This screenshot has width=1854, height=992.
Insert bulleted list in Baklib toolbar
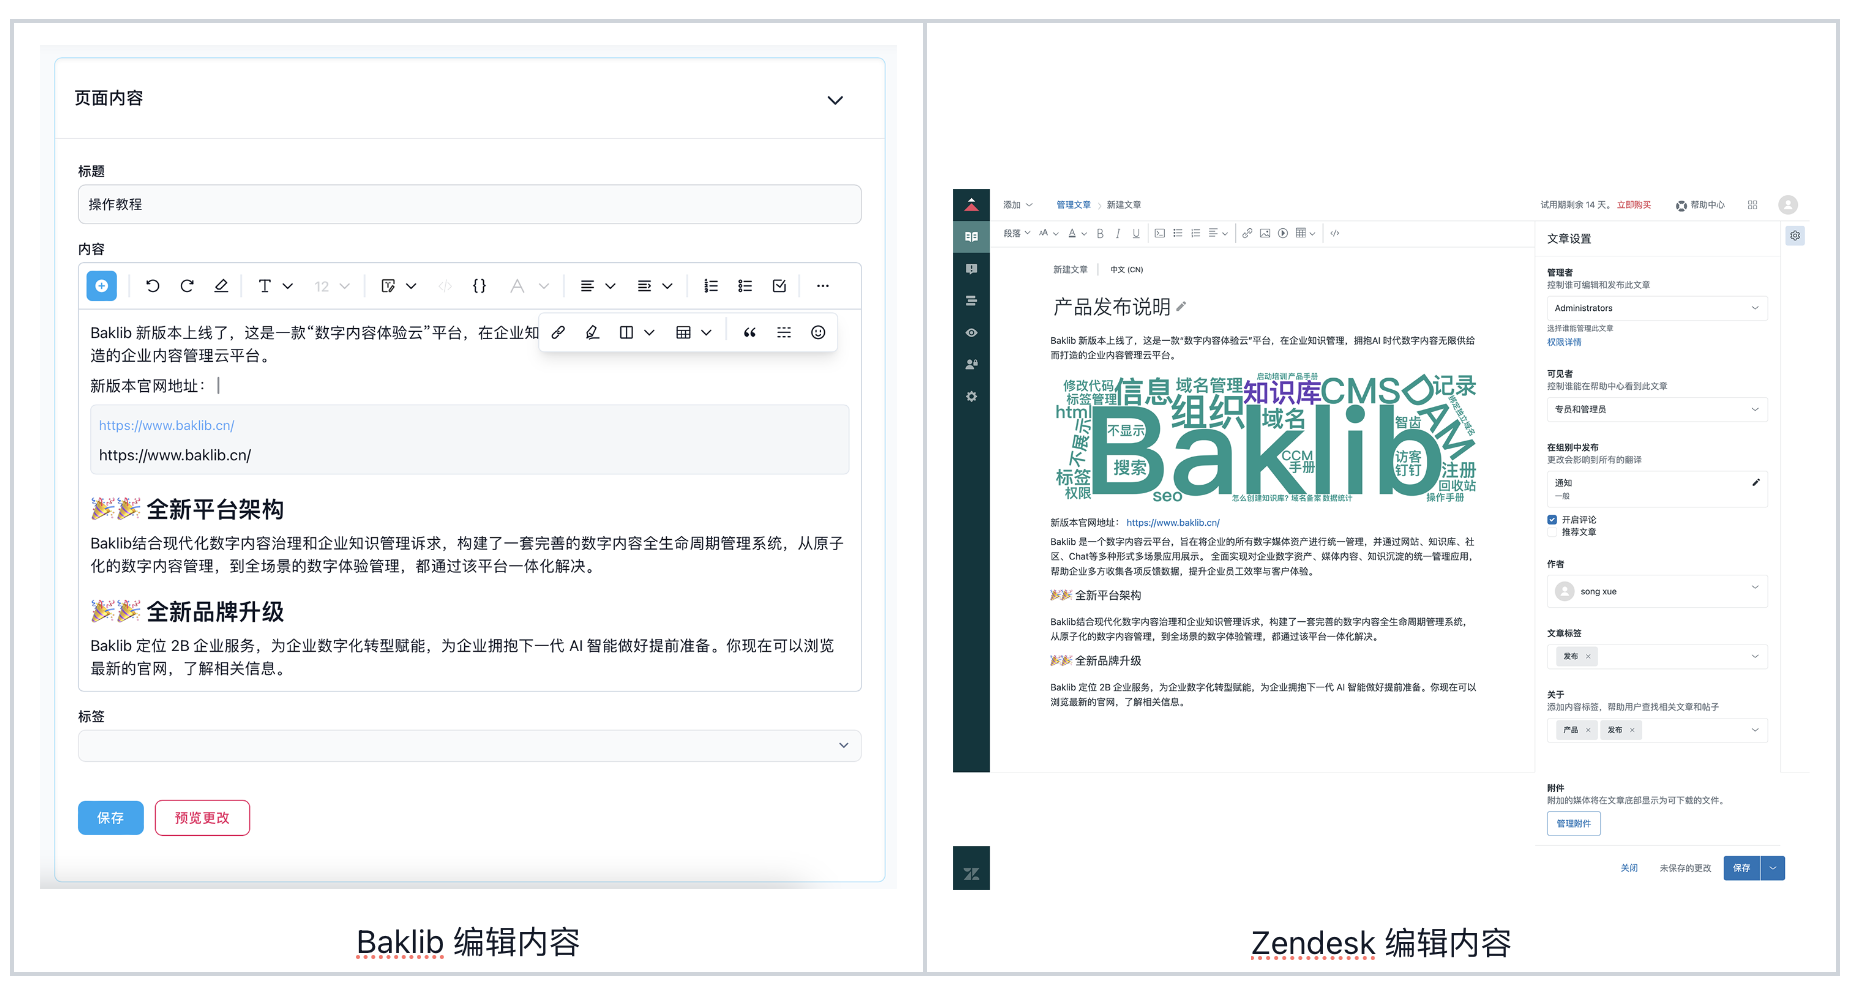click(x=745, y=286)
